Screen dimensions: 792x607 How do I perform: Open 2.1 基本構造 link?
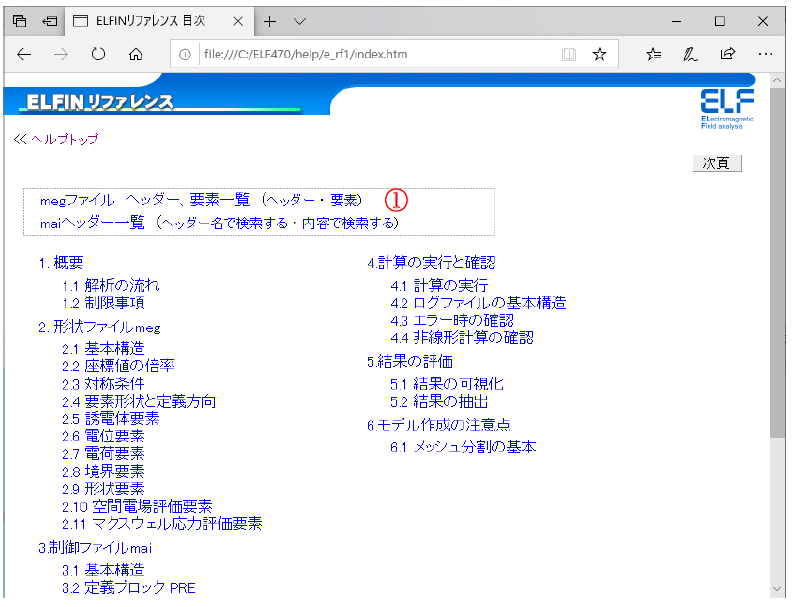(104, 349)
